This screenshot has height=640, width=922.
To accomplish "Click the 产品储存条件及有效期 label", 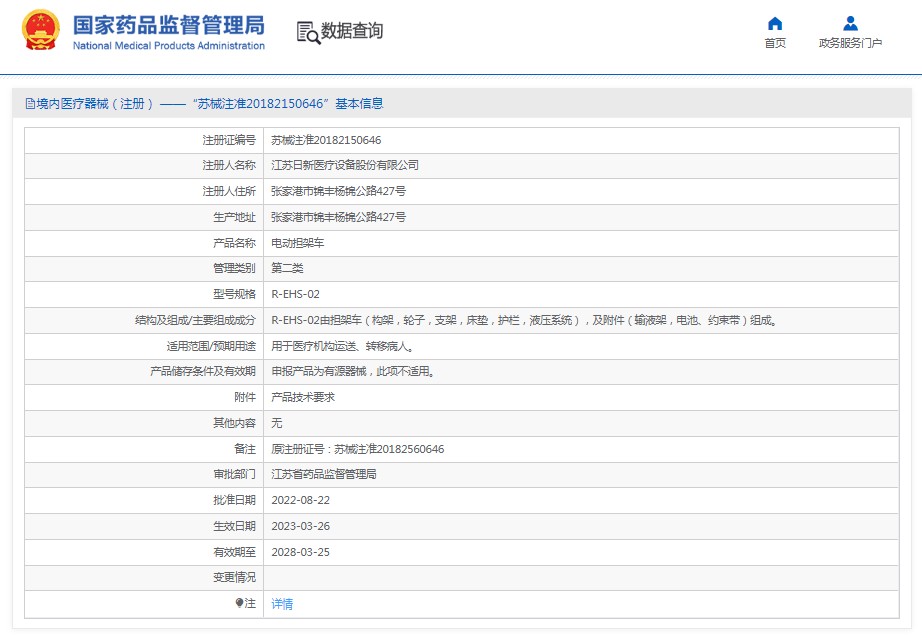I will pos(203,371).
